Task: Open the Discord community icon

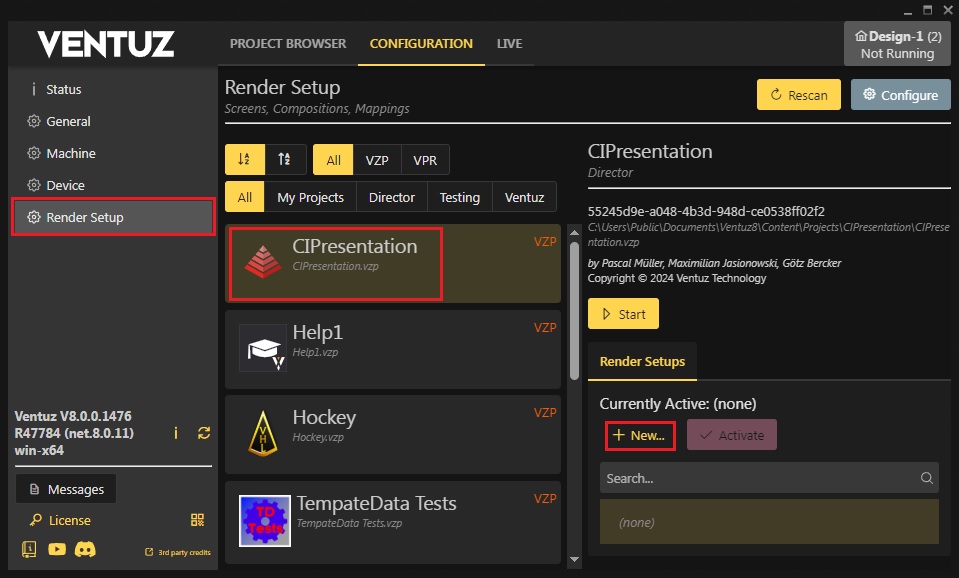Action: pyautogui.click(x=86, y=549)
